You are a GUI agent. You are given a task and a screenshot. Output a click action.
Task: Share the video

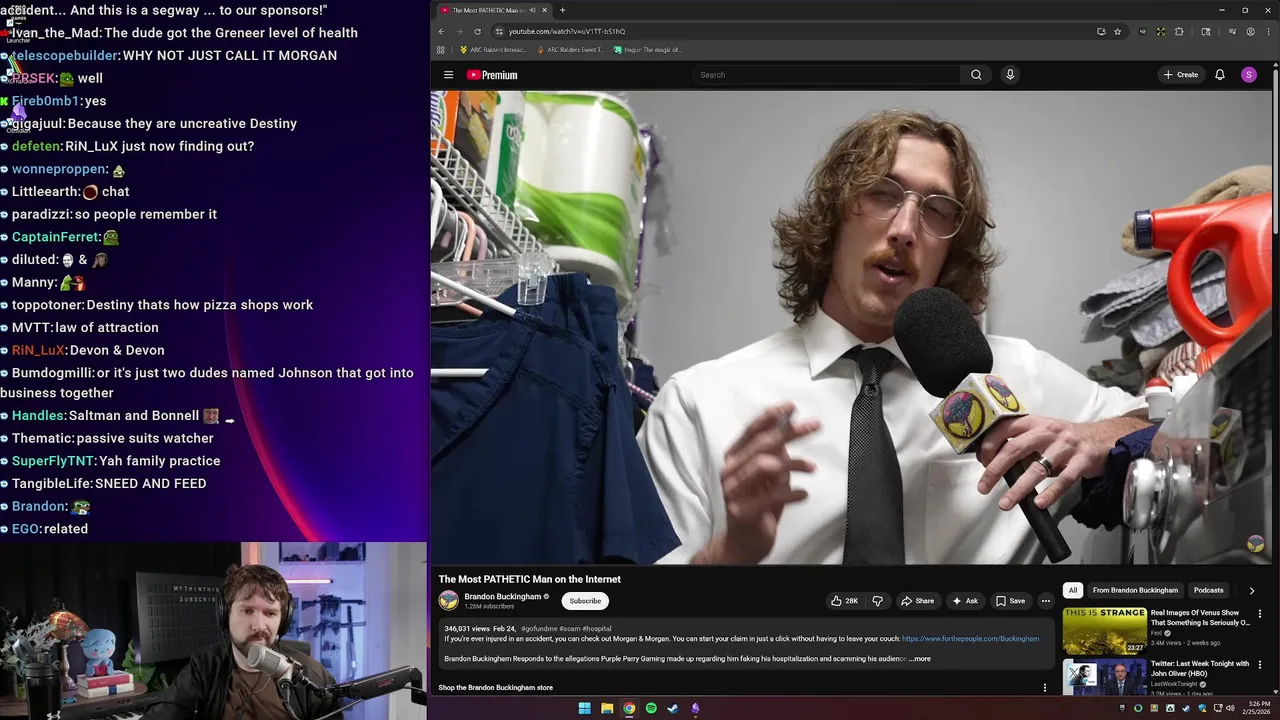click(917, 601)
